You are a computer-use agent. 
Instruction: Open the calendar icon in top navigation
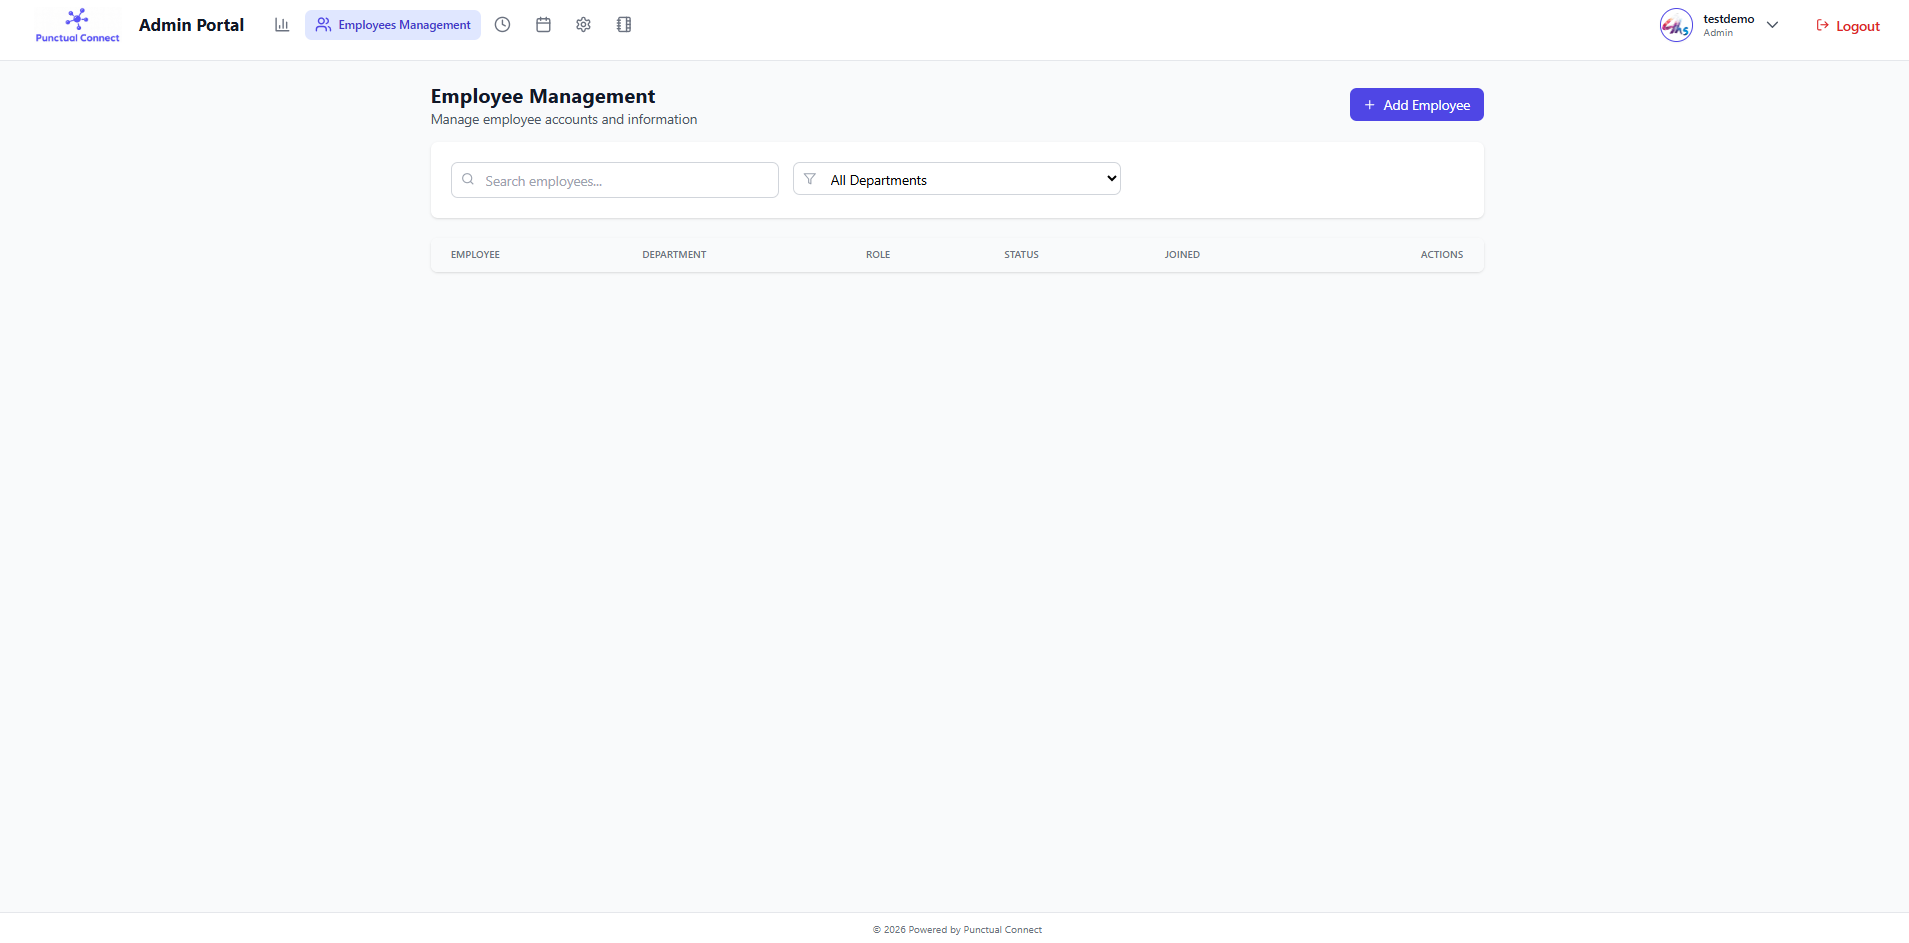tap(543, 25)
